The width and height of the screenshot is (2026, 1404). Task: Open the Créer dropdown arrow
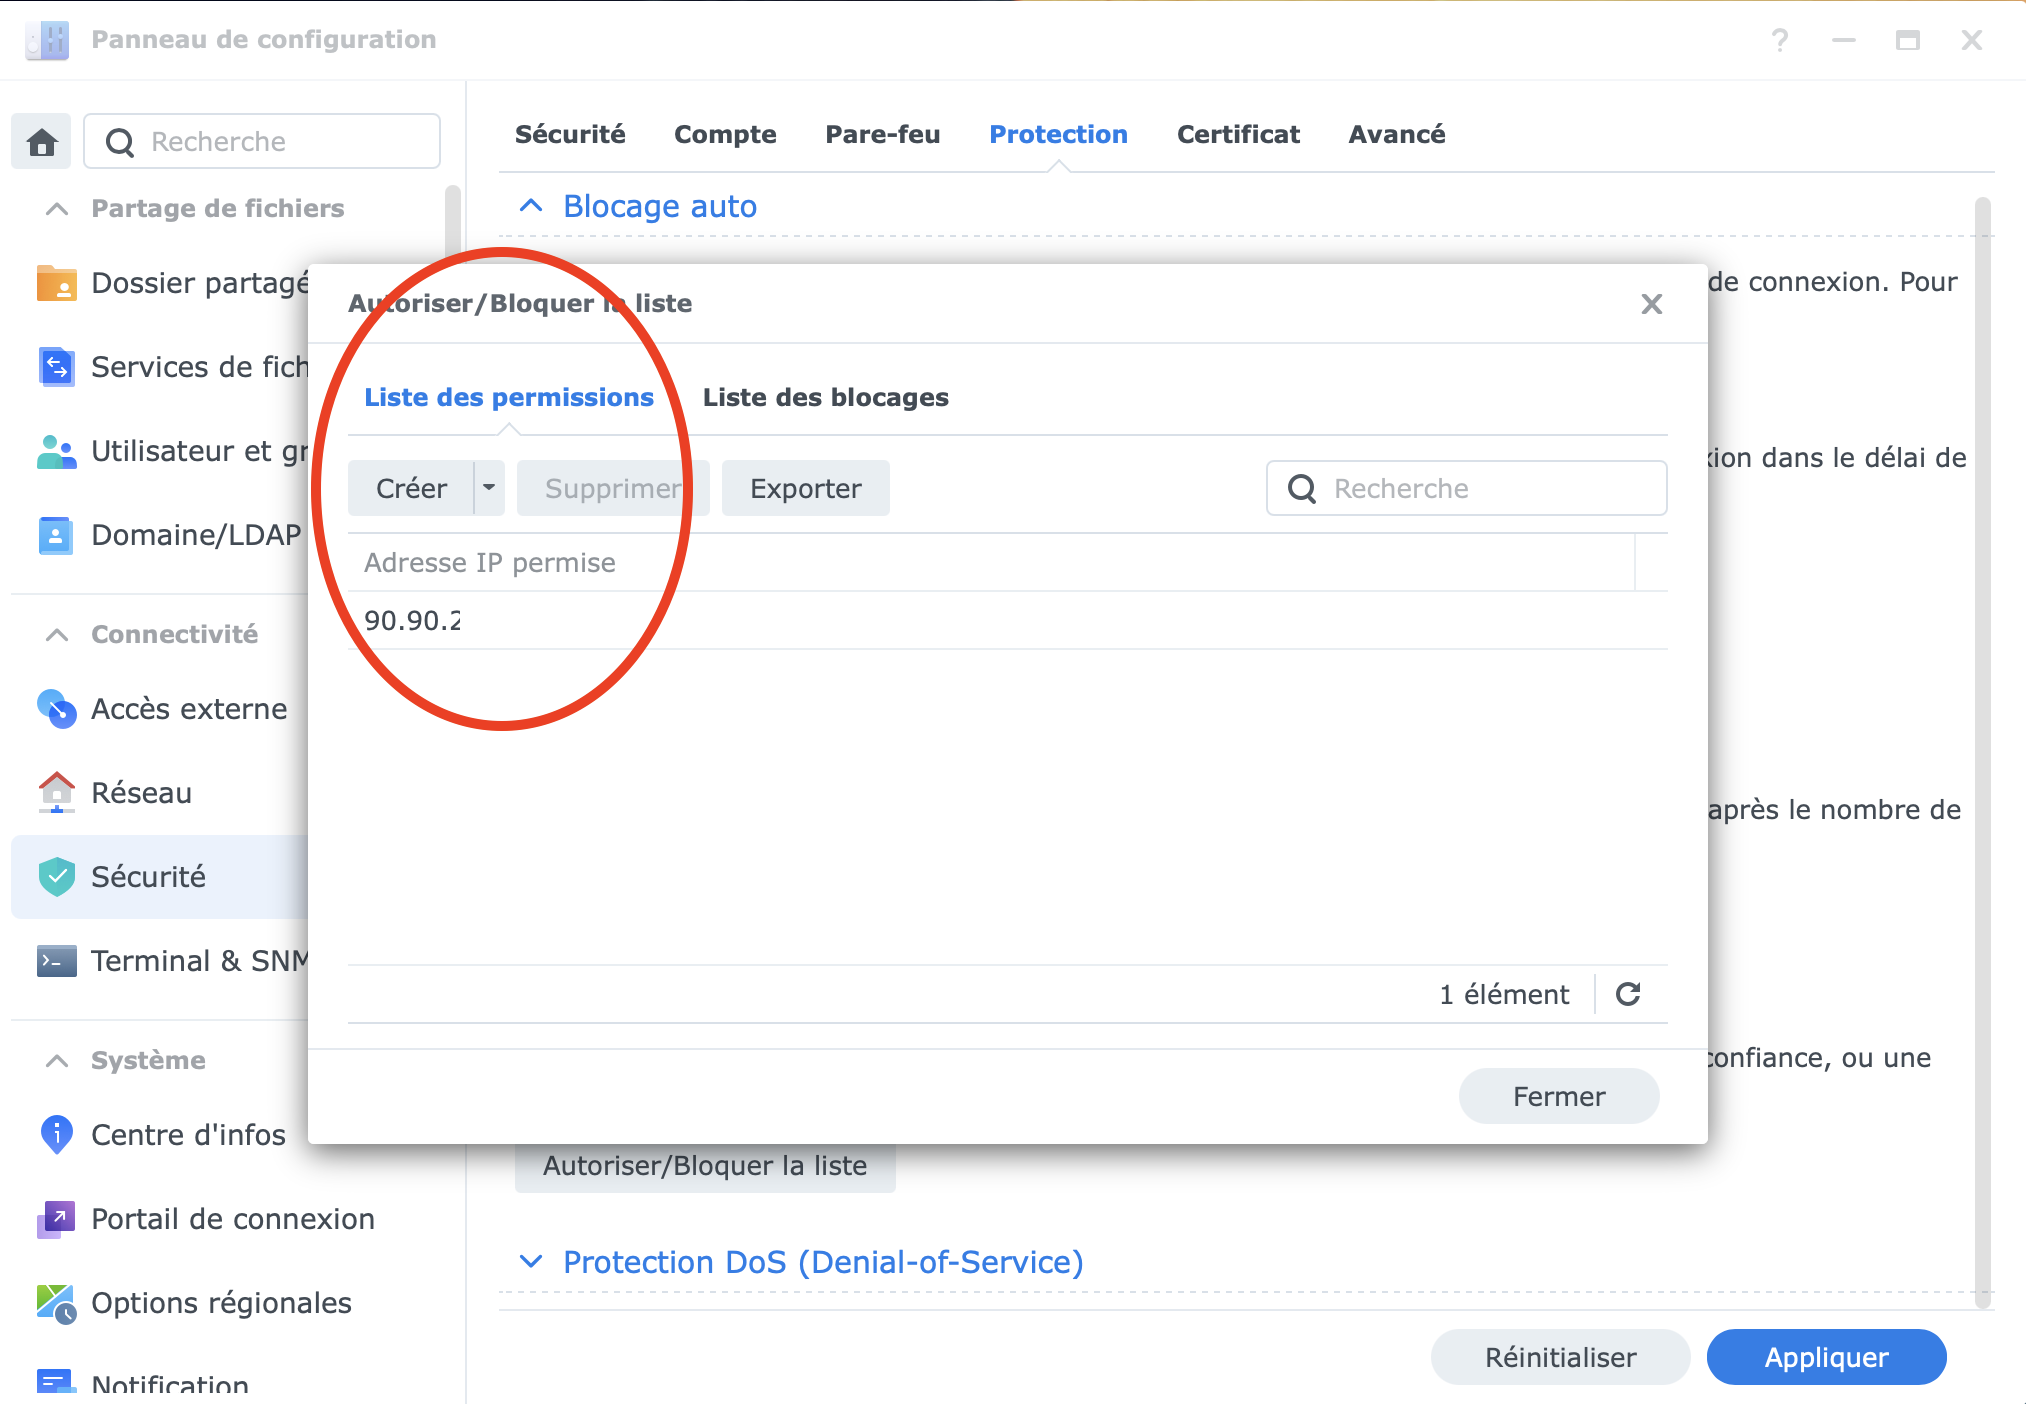[489, 488]
